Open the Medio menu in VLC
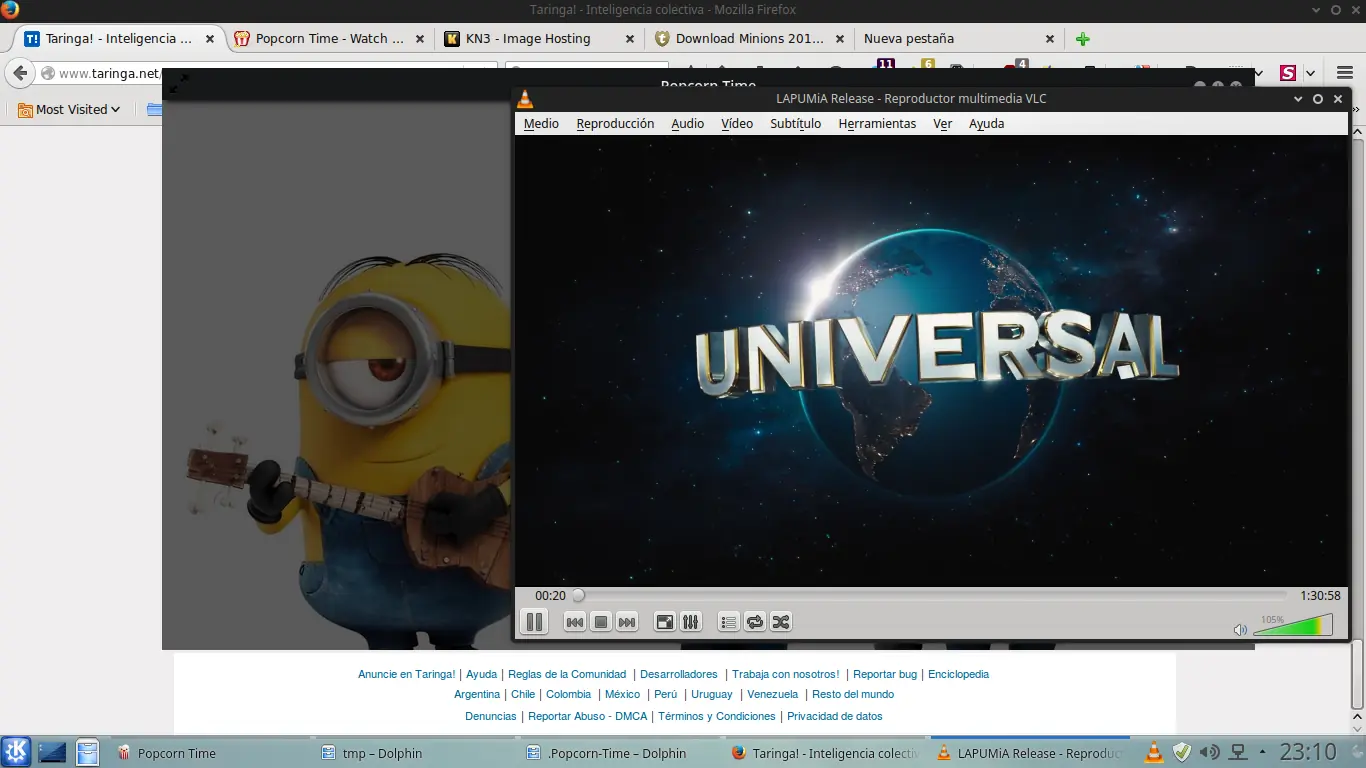Screen dimensions: 1366x768 click(541, 124)
